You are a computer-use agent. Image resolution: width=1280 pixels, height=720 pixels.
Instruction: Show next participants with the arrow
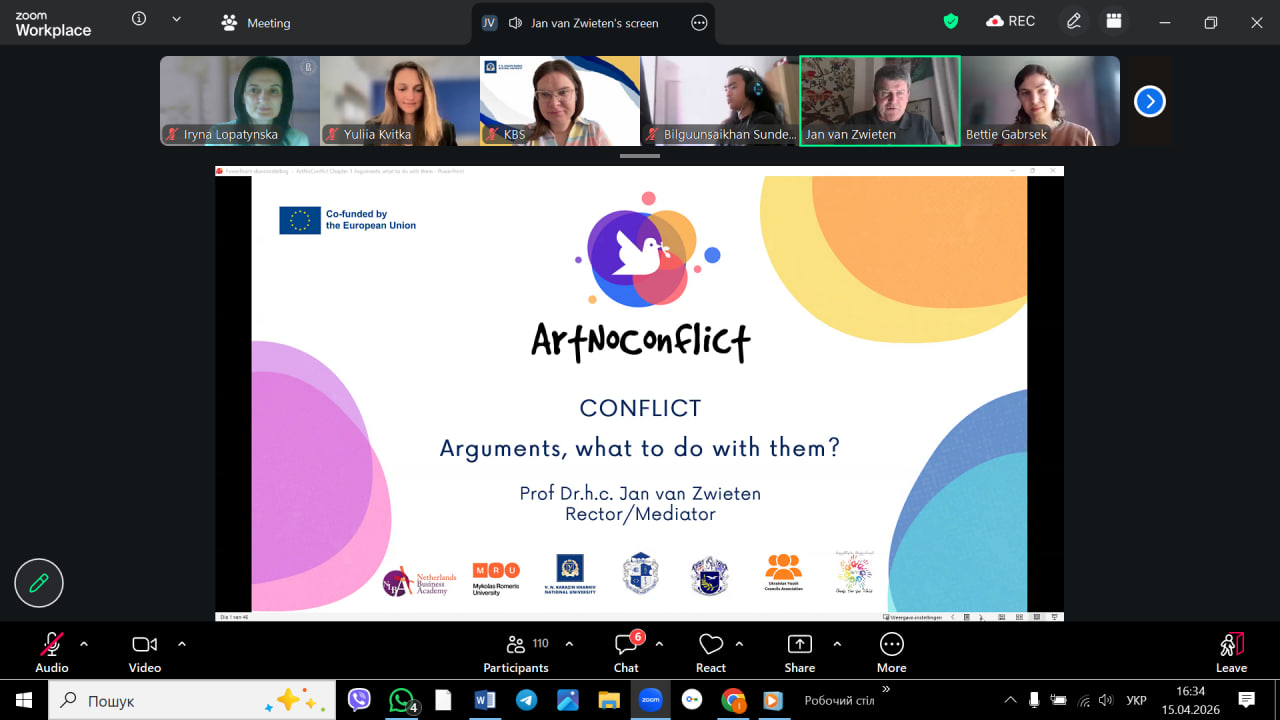(x=1149, y=101)
